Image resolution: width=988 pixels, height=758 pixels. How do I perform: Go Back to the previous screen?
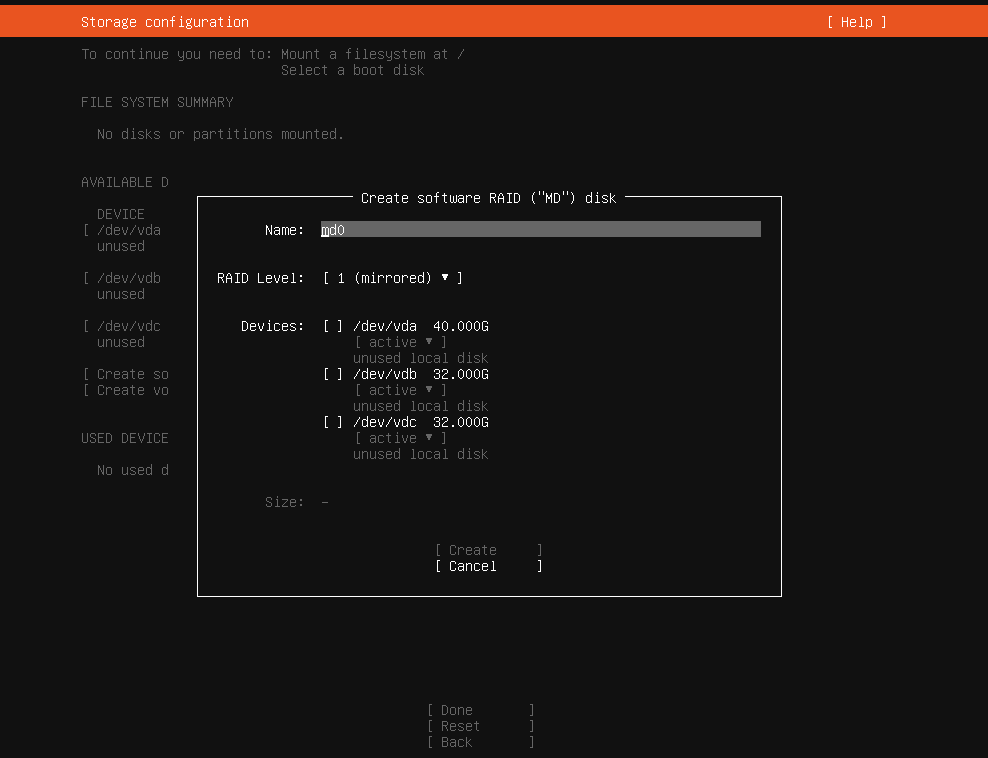pos(480,742)
